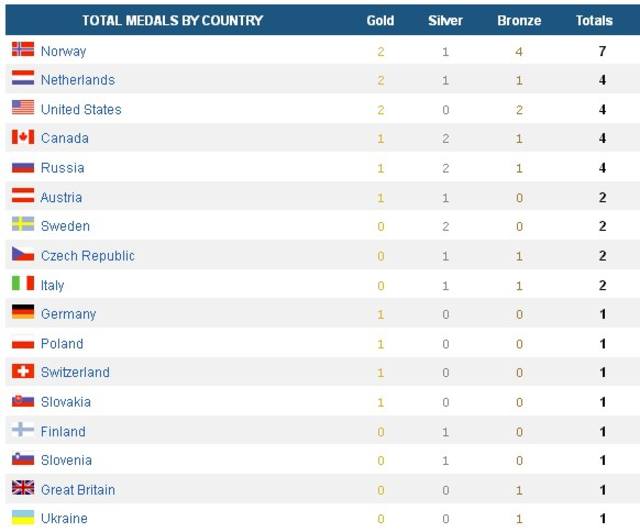Open the Finland country link
This screenshot has width=640, height=532.
tap(63, 432)
